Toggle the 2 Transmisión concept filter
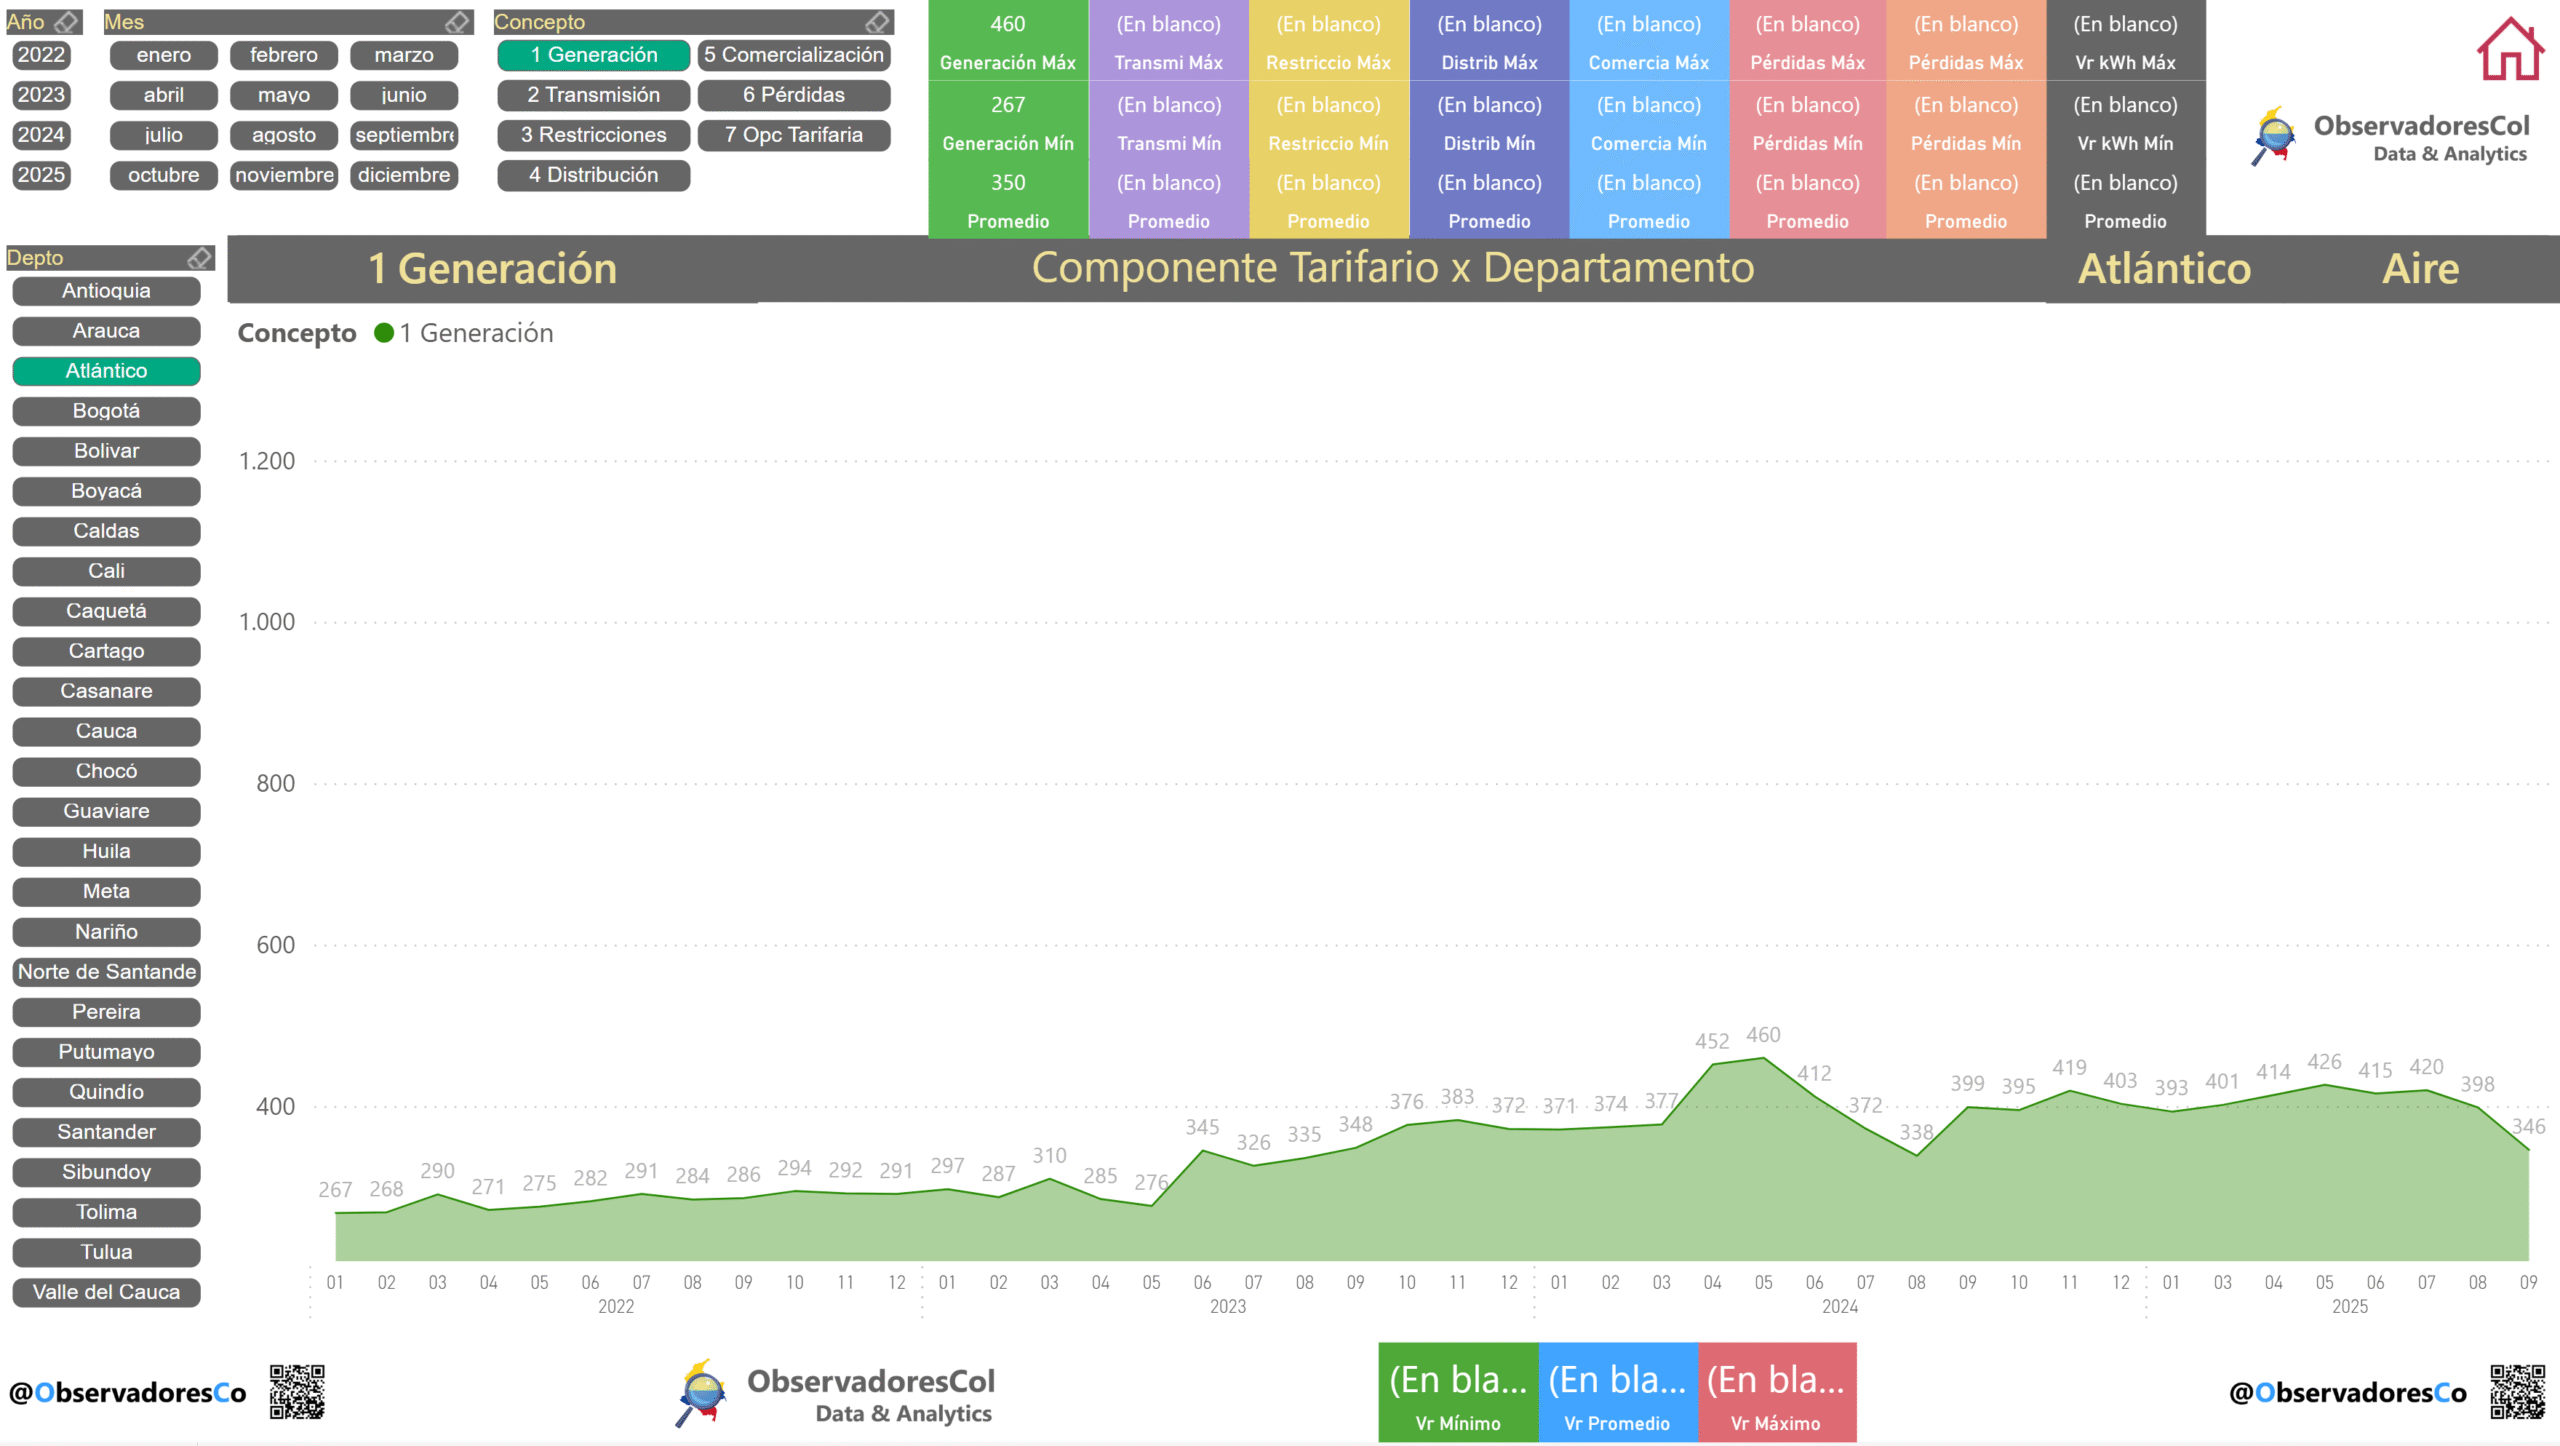This screenshot has width=2560, height=1446. click(593, 95)
